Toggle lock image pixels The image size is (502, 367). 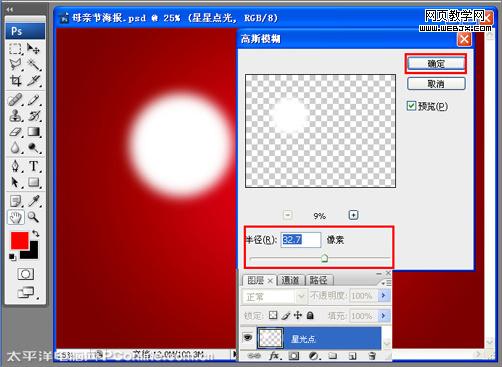tap(285, 315)
